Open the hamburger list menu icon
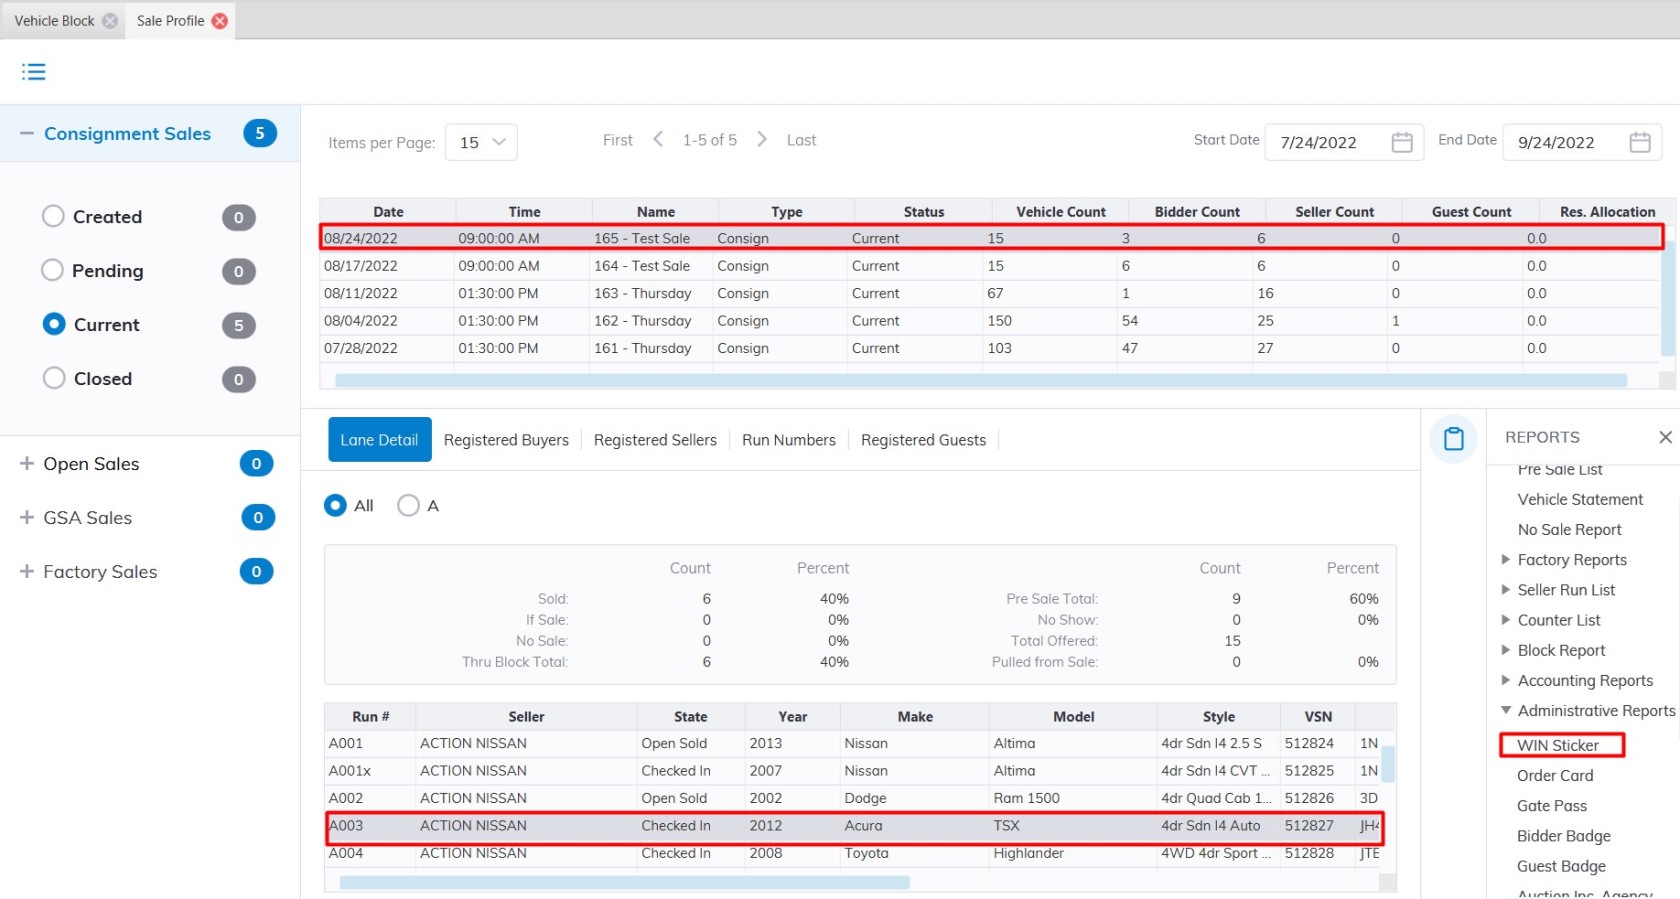This screenshot has width=1680, height=899. [34, 72]
